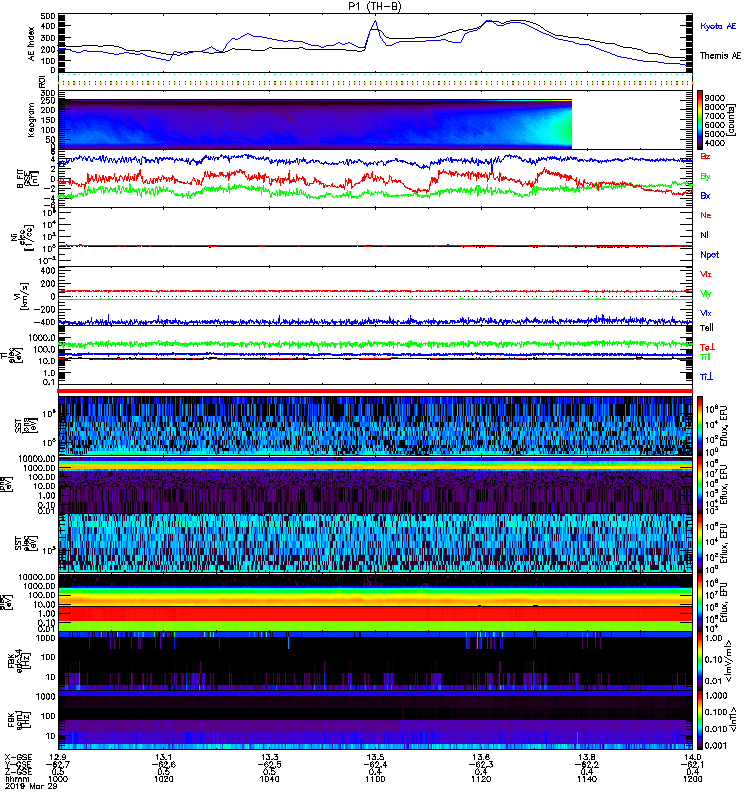
Task: Click X-GSE value "14.0"
Action: [692, 757]
